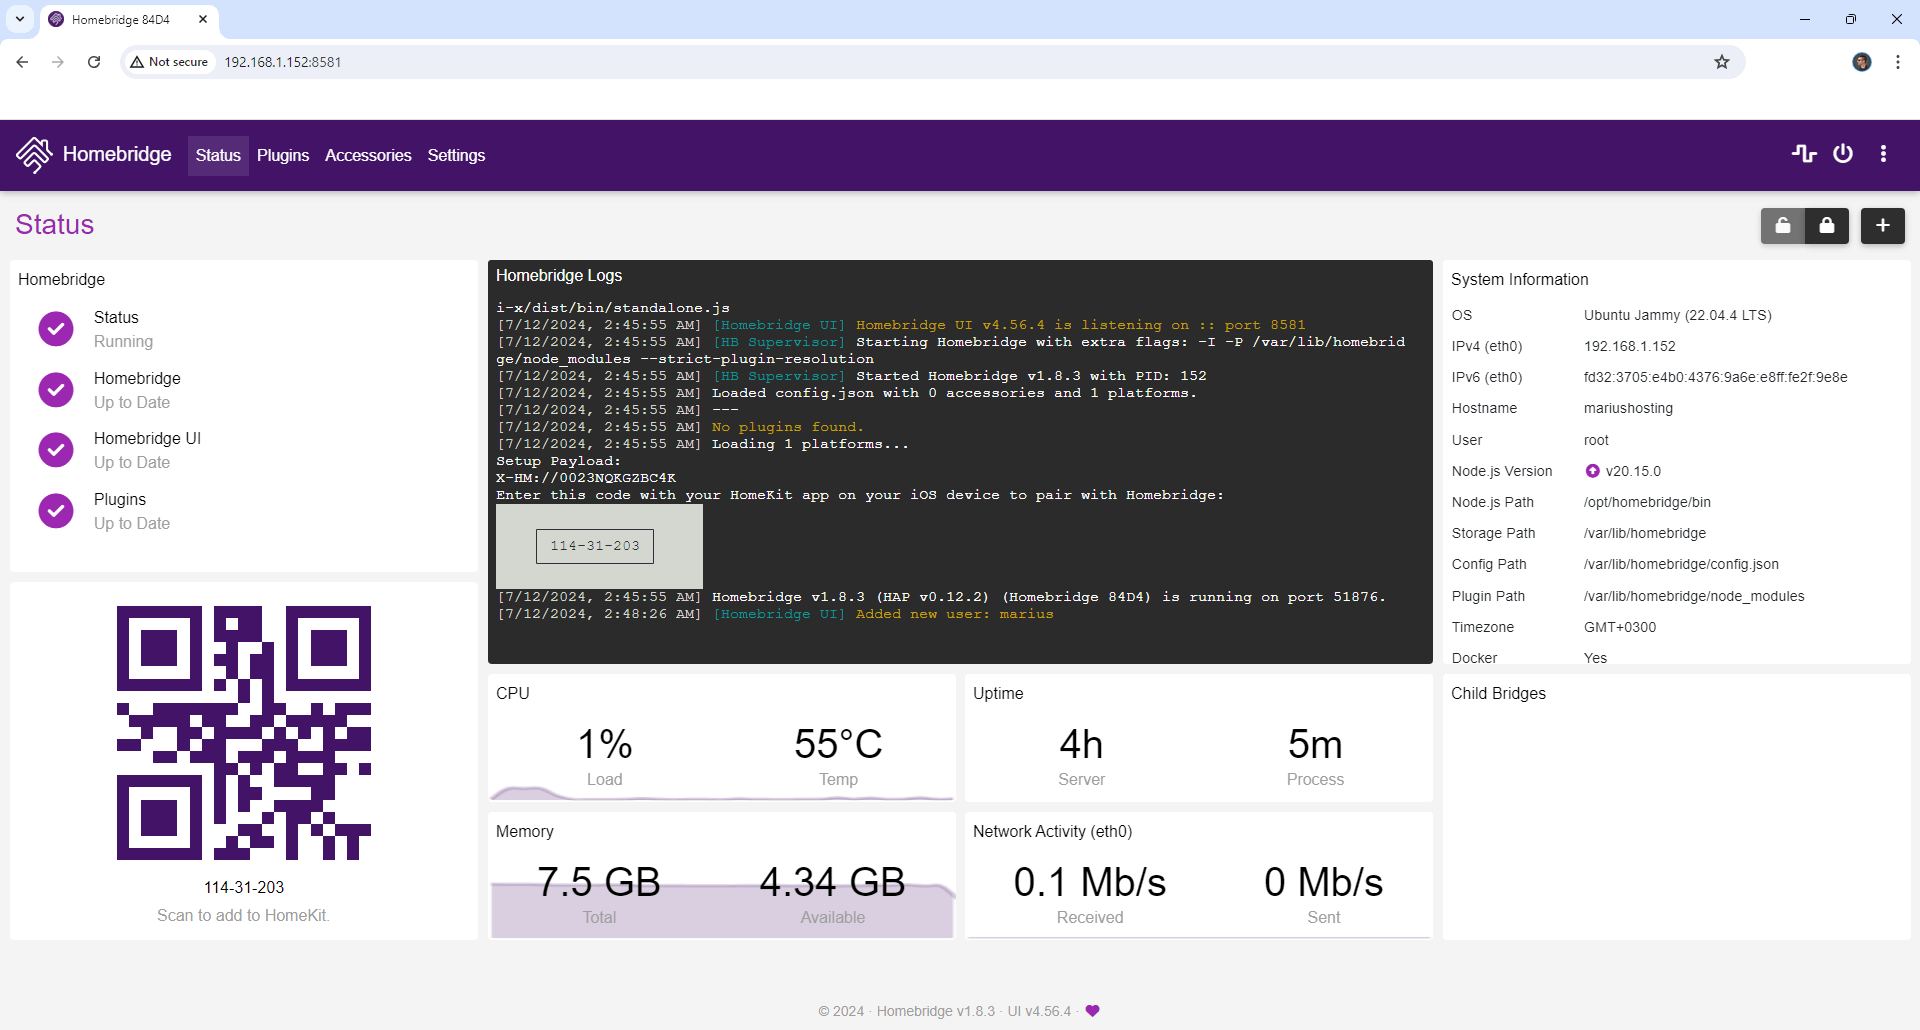
Task: Click the 7.5 GB total memory value
Action: tap(599, 882)
